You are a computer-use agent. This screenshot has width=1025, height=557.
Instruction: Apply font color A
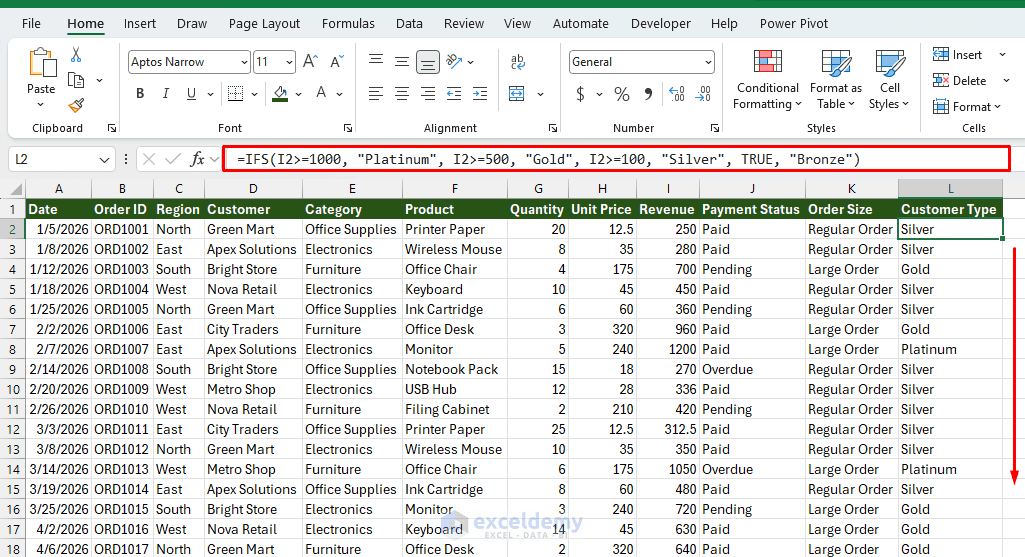pos(321,93)
